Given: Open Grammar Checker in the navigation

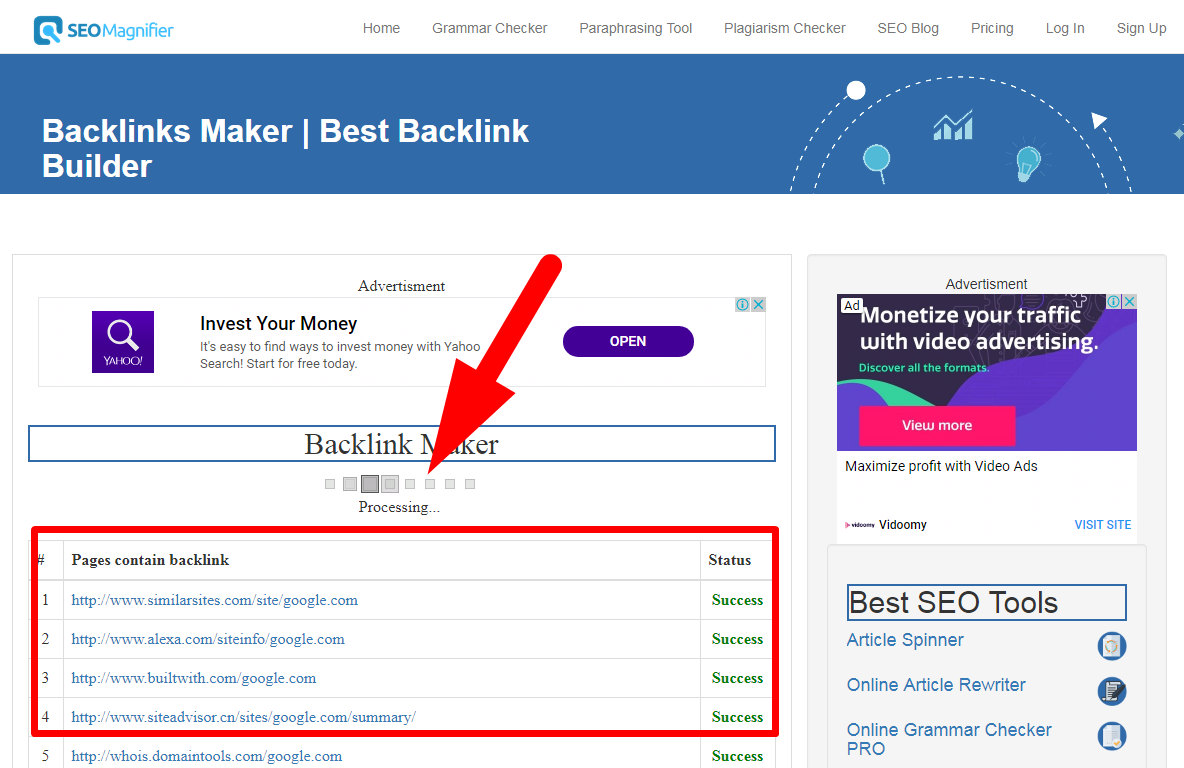Looking at the screenshot, I should pyautogui.click(x=489, y=29).
